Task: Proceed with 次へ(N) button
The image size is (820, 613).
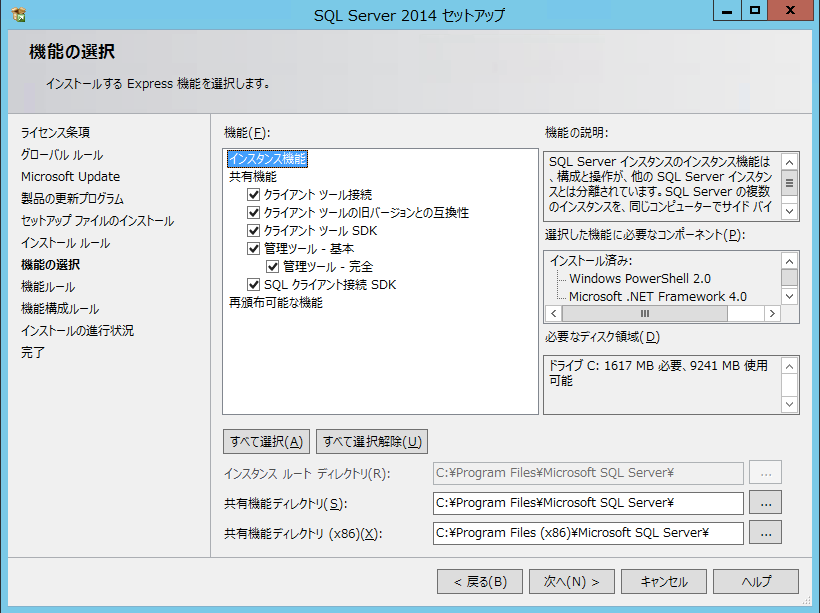Action: pyautogui.click(x=572, y=582)
